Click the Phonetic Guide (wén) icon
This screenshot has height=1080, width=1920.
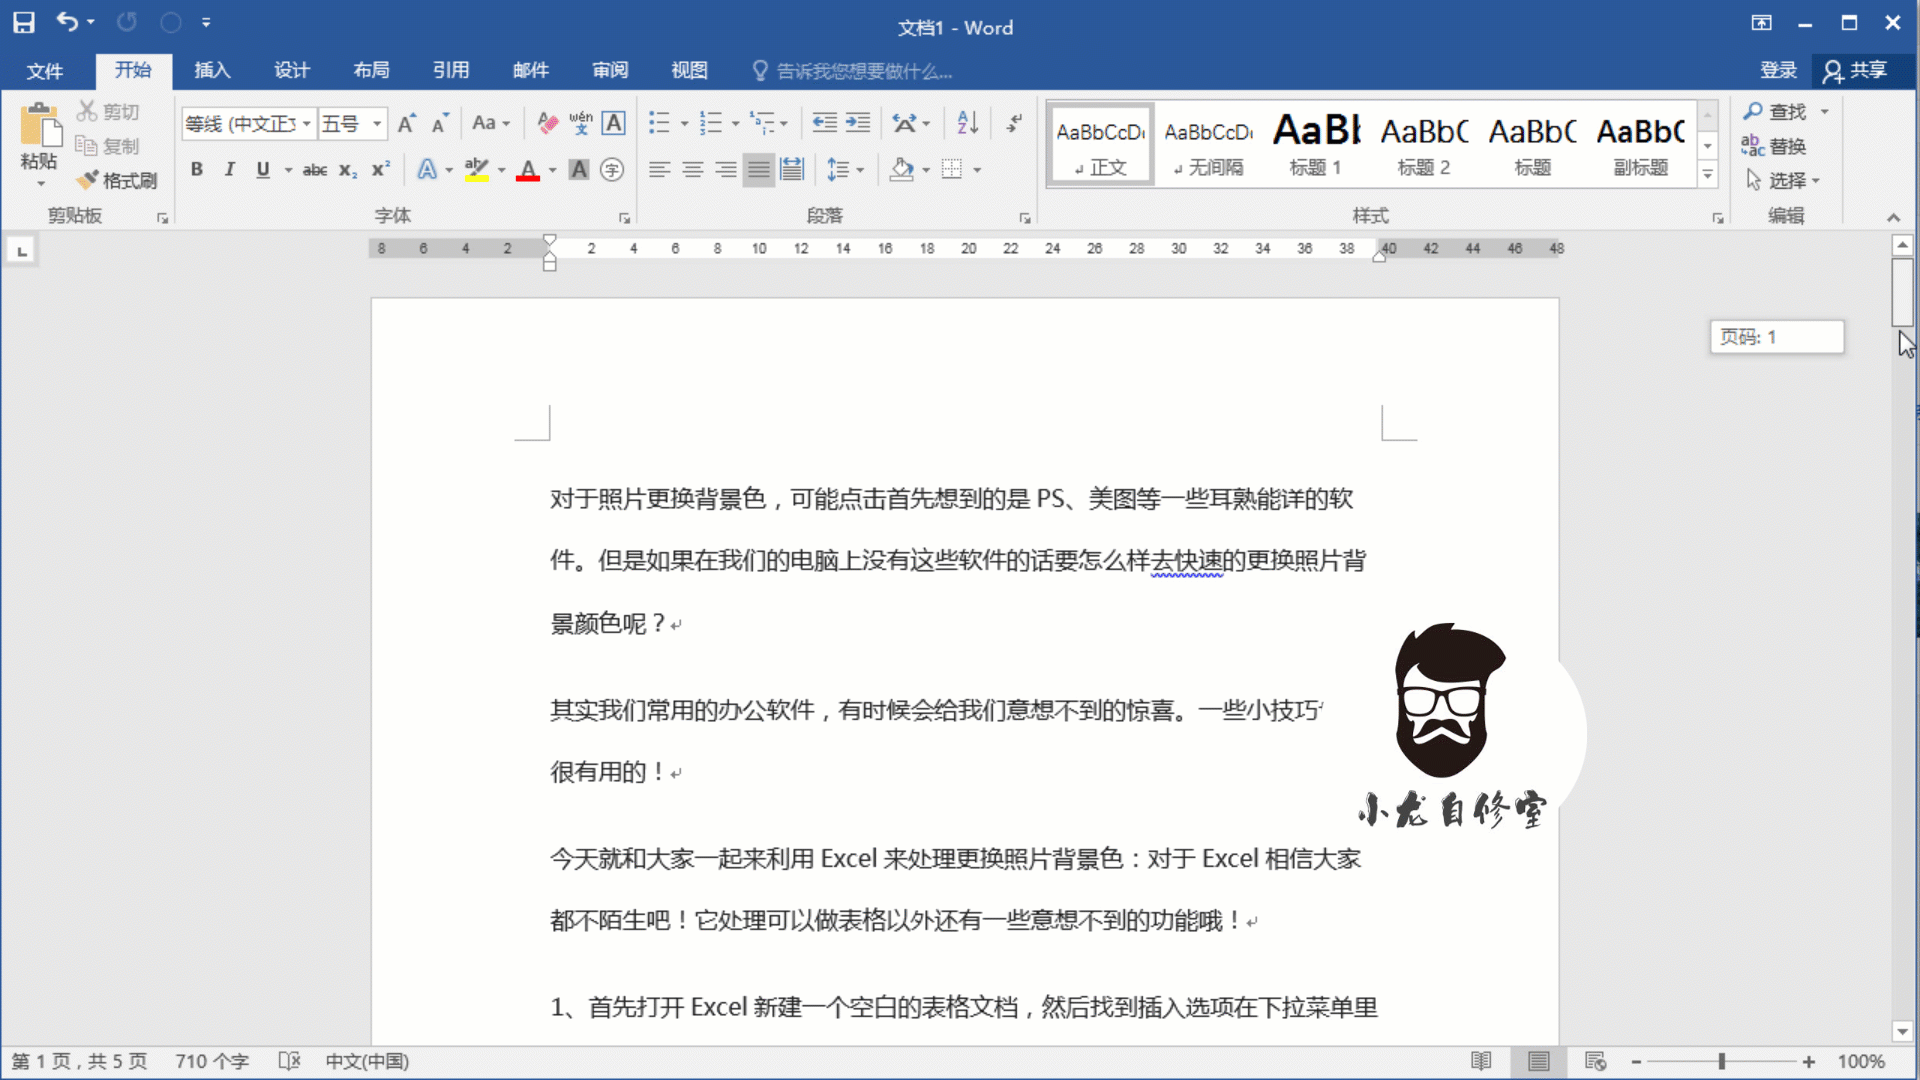click(580, 123)
